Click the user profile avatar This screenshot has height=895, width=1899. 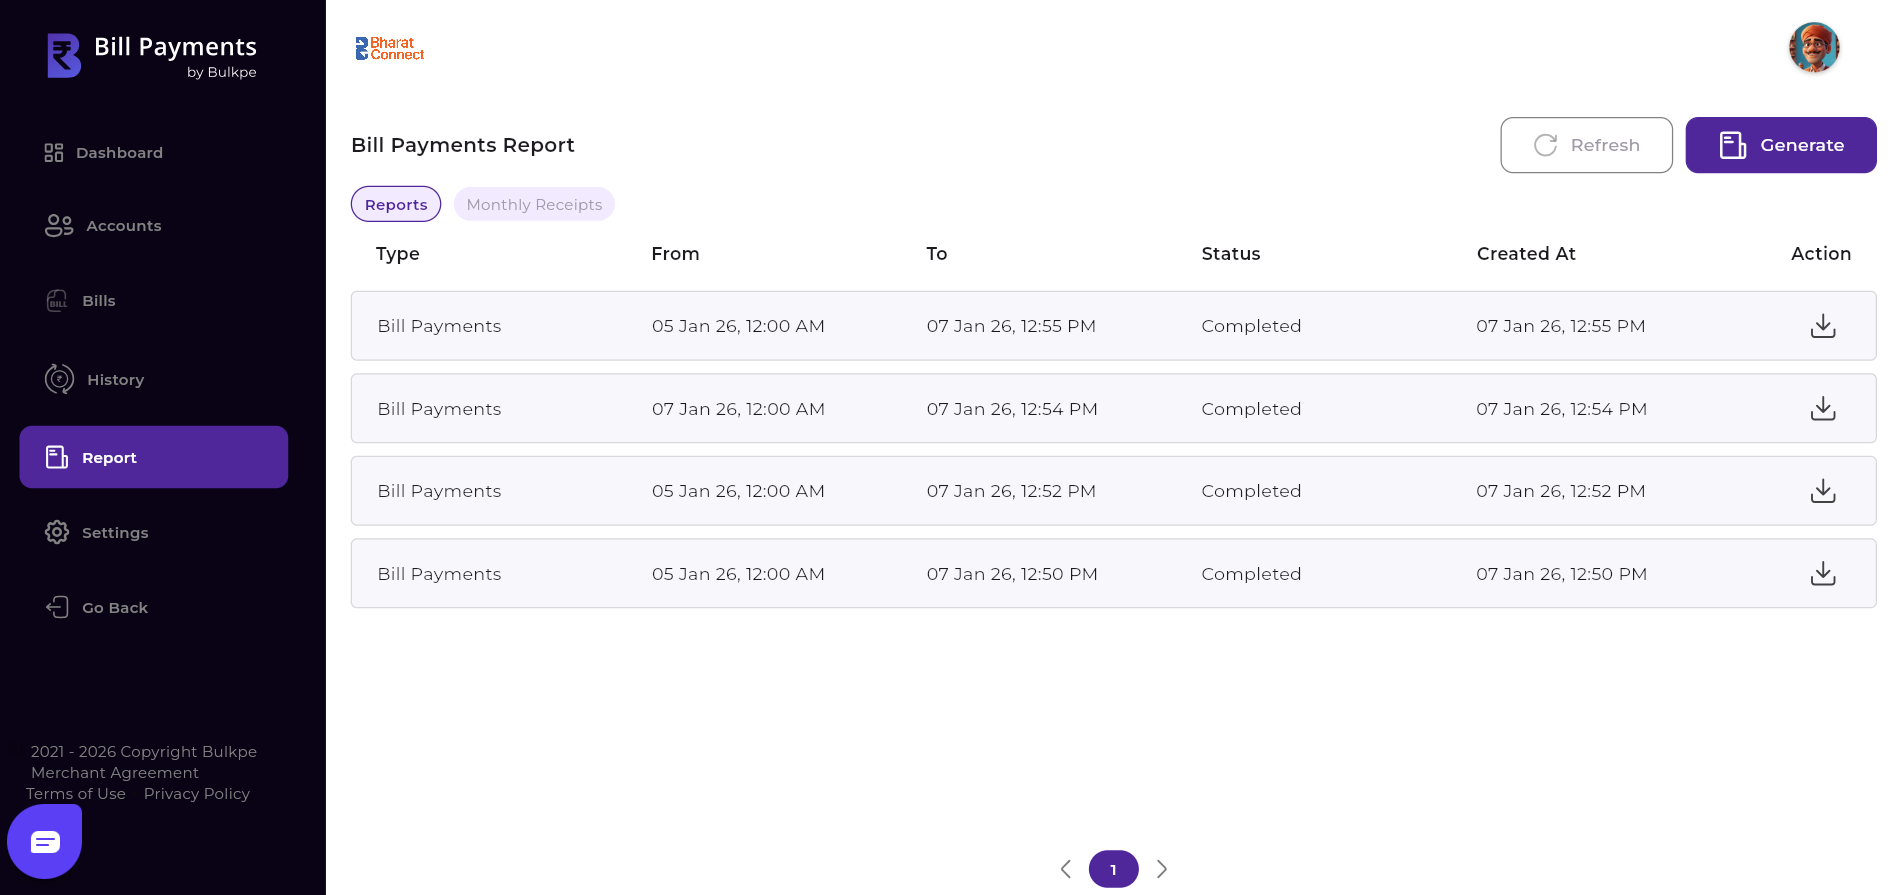coord(1813,48)
